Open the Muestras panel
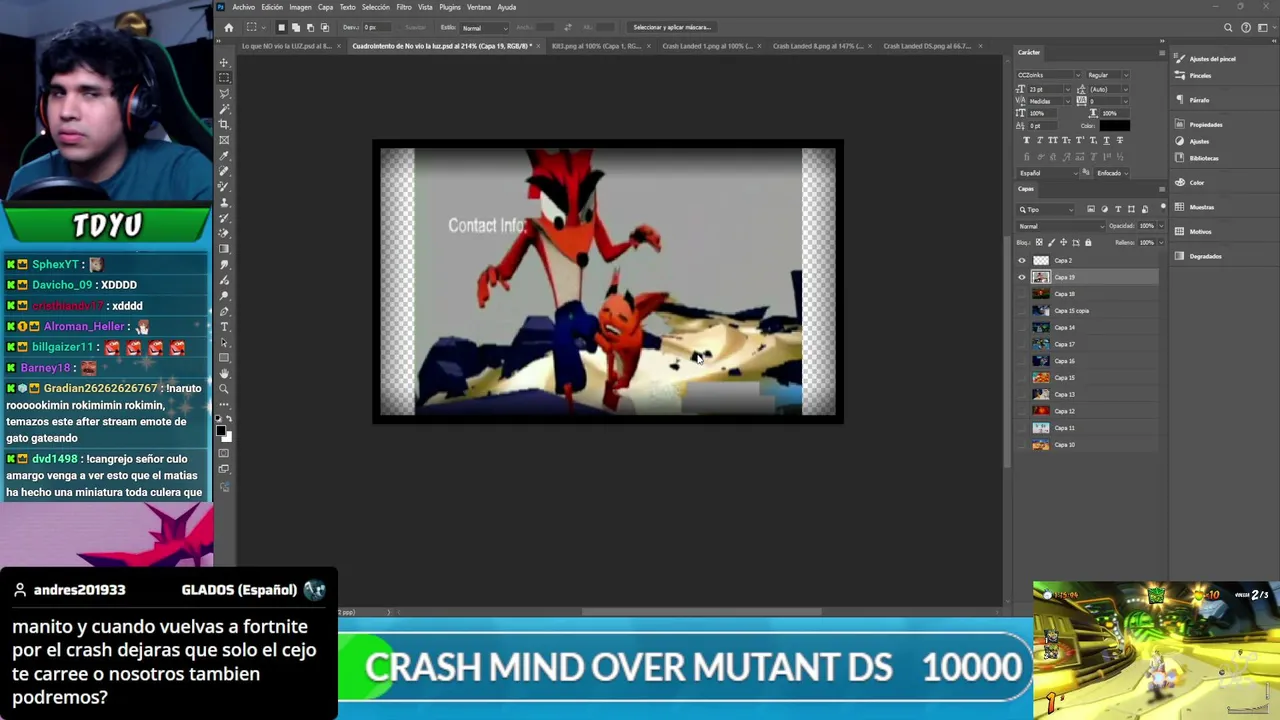The image size is (1280, 720). pyautogui.click(x=1195, y=207)
